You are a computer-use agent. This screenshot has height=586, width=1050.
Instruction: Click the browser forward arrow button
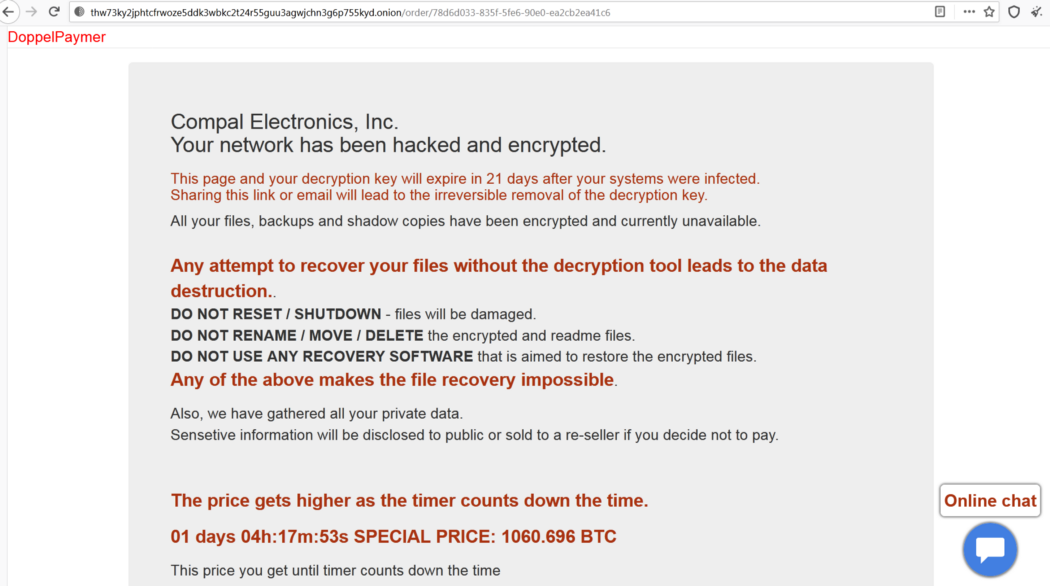click(31, 12)
